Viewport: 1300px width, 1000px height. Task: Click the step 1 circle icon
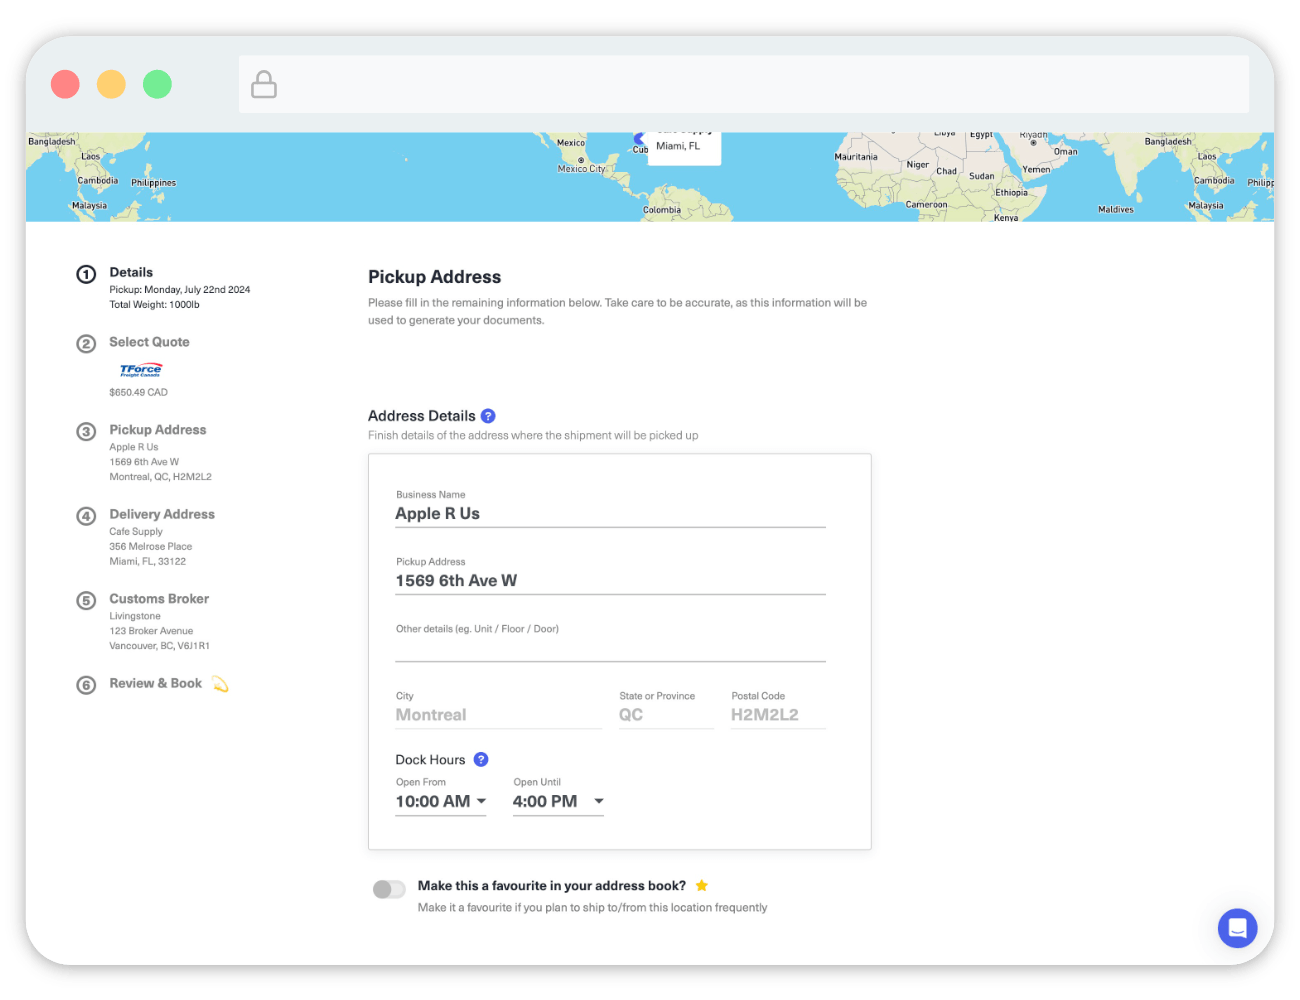[87, 274]
